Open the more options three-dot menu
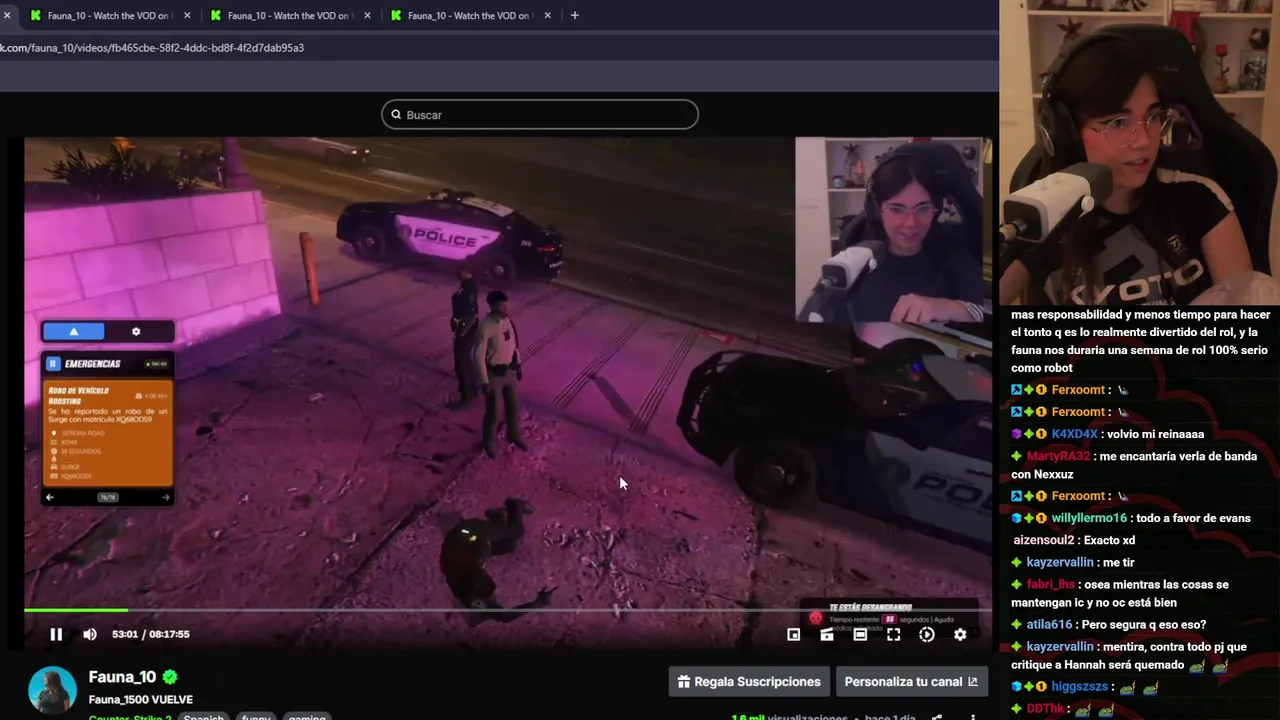The height and width of the screenshot is (720, 1280). [972, 717]
